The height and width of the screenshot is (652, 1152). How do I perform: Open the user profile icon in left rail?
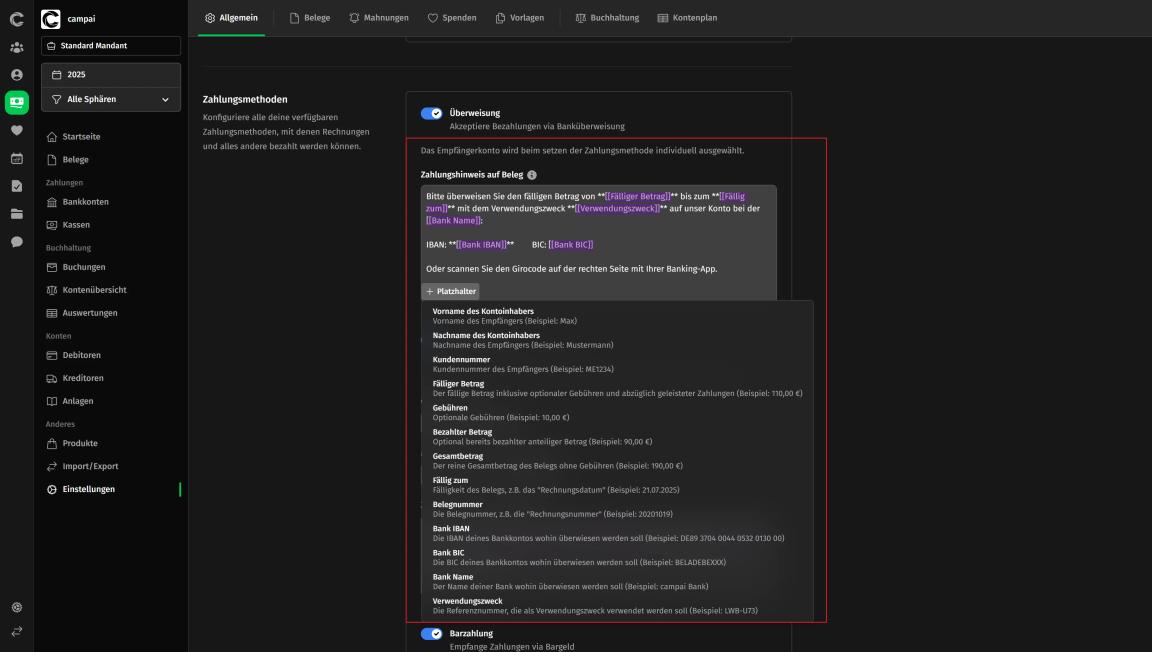[16, 75]
